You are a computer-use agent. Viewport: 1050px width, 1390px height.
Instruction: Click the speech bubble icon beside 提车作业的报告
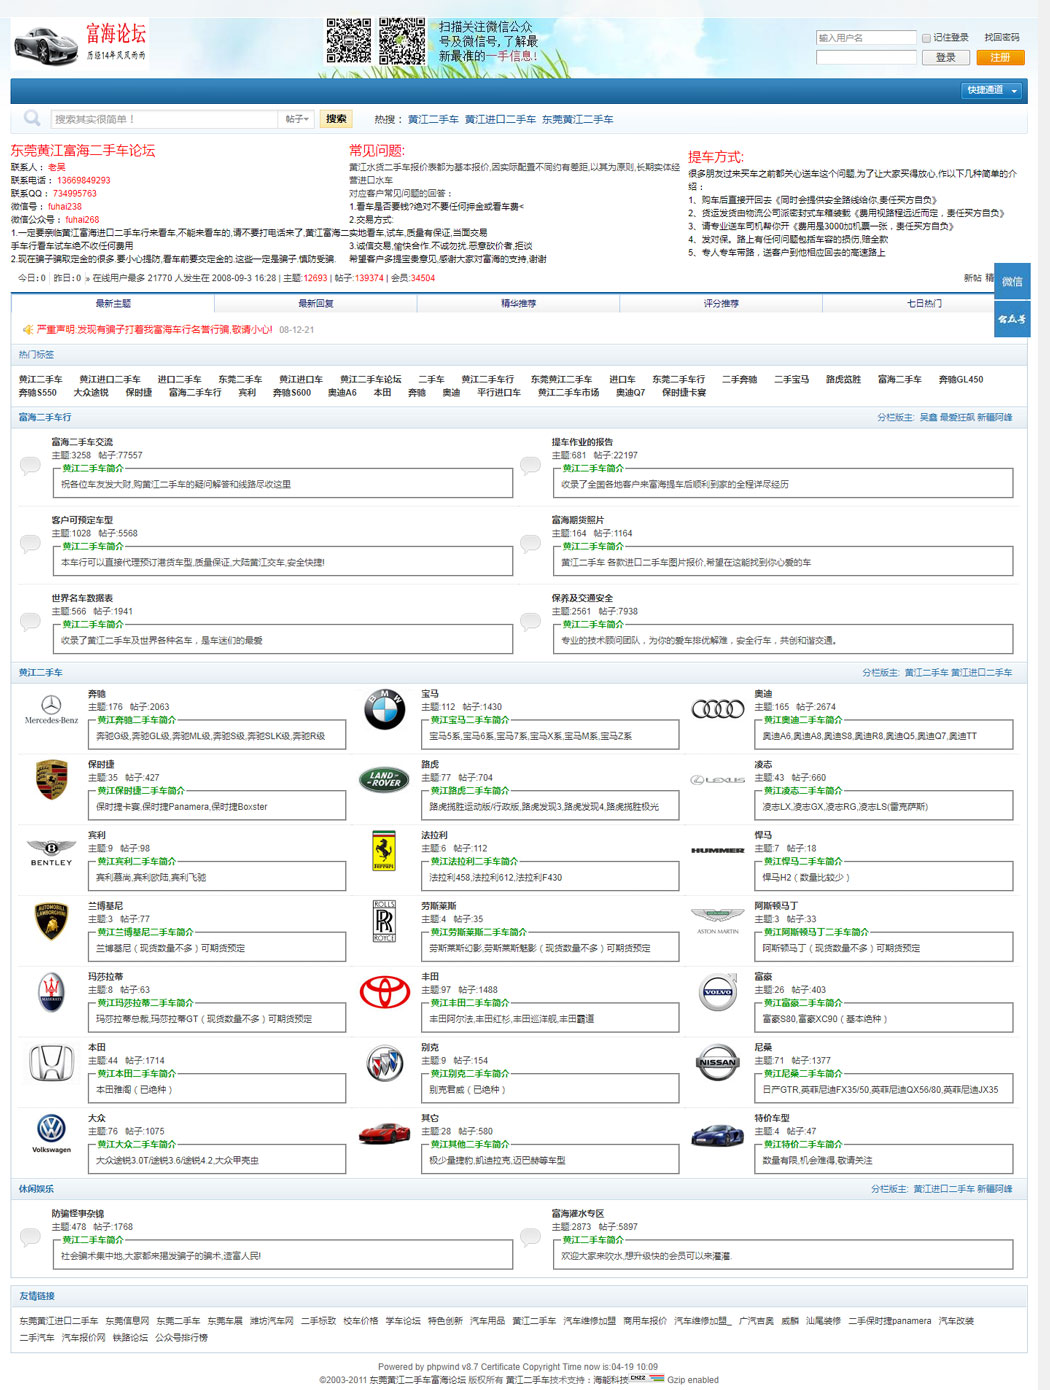click(531, 465)
